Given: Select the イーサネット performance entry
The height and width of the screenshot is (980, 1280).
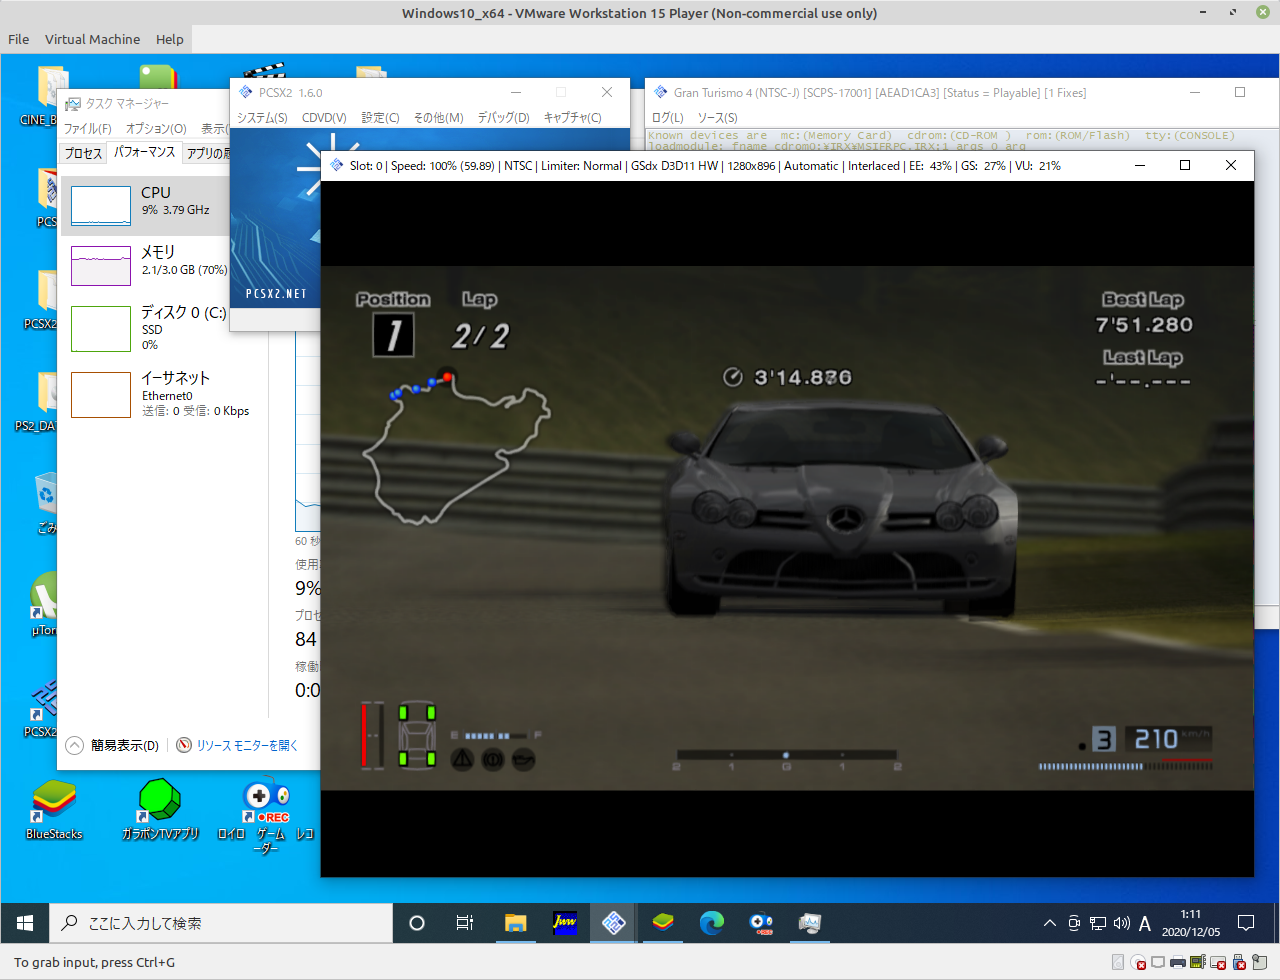Looking at the screenshot, I should point(160,394).
